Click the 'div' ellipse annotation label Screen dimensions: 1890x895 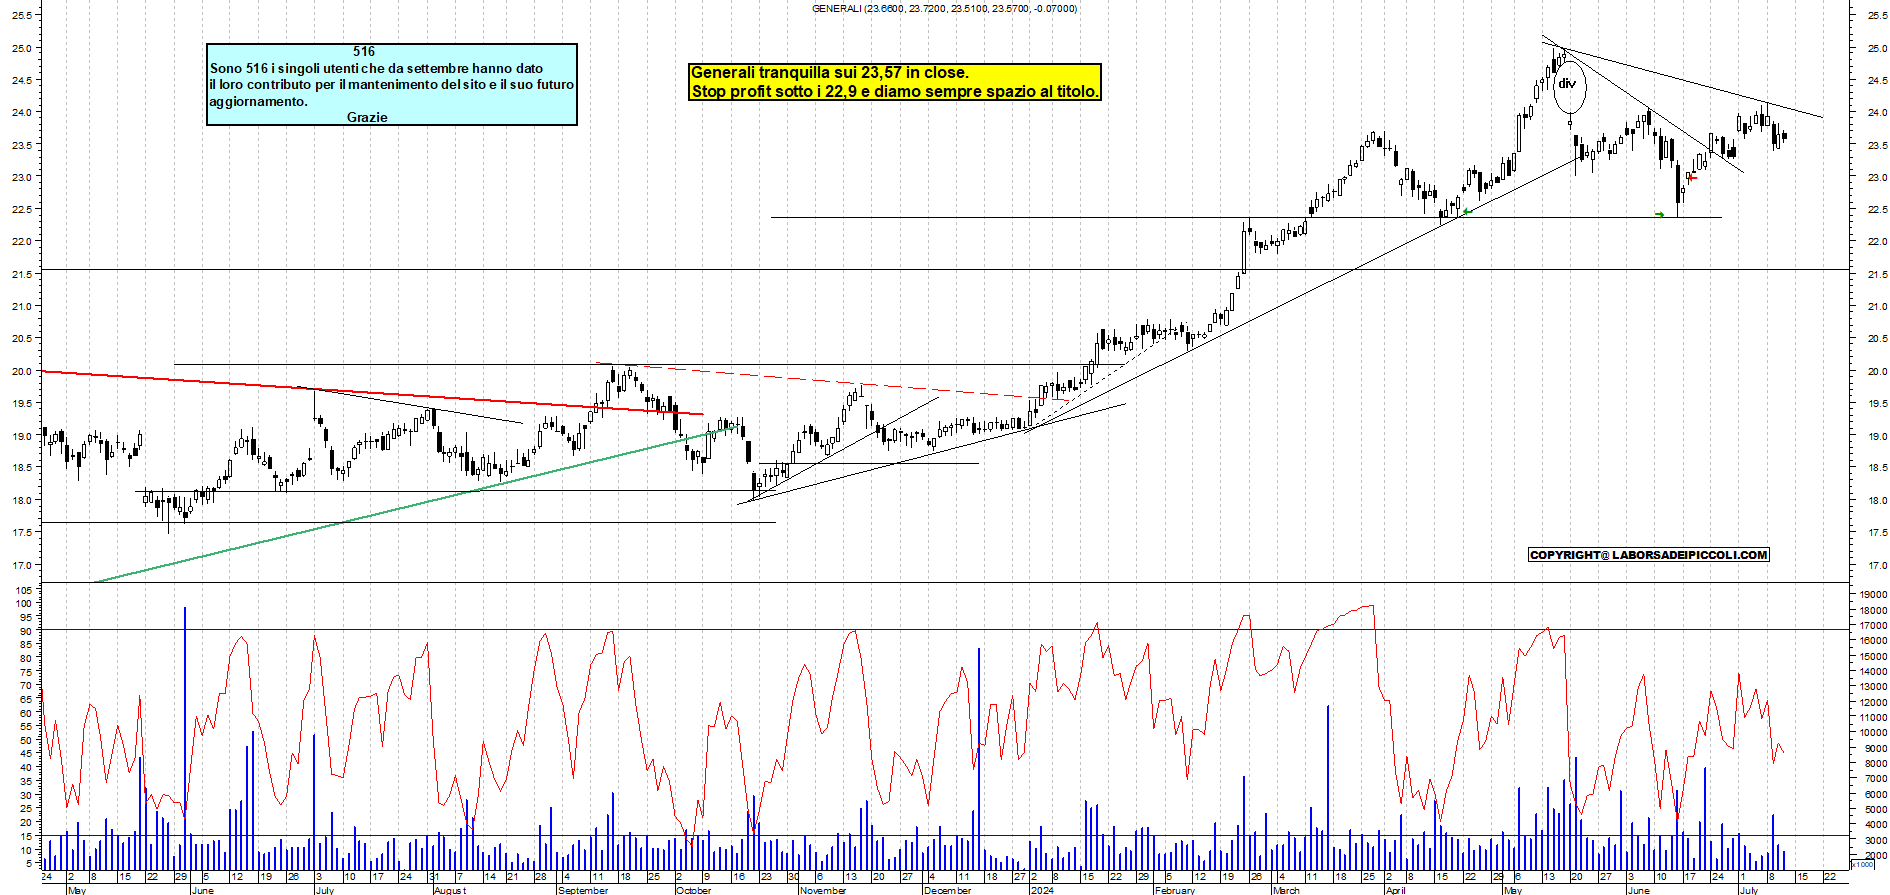pyautogui.click(x=1567, y=84)
